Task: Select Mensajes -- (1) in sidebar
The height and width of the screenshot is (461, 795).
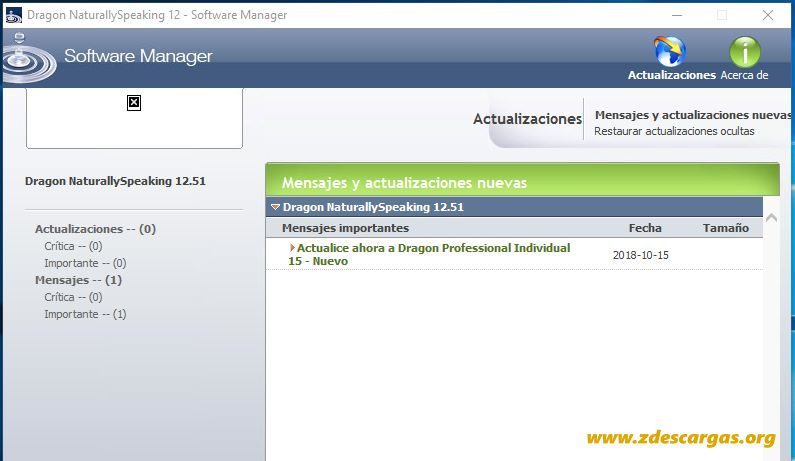Action: tap(78, 280)
